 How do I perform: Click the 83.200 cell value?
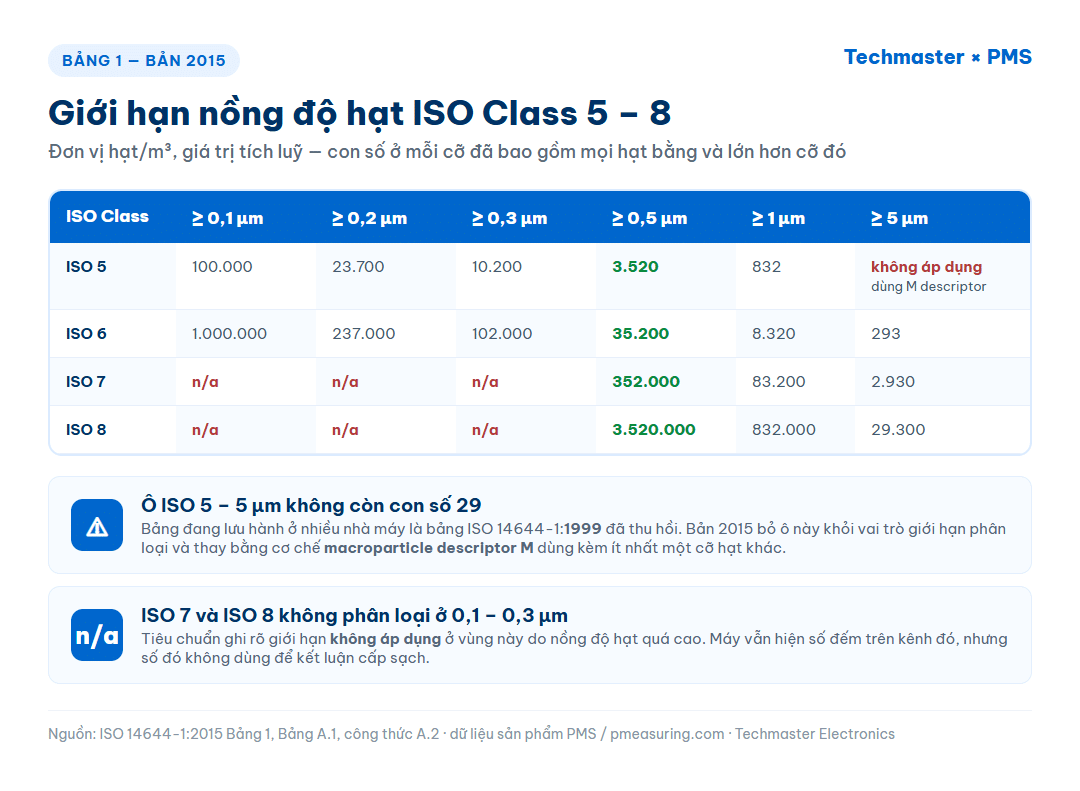coord(778,382)
